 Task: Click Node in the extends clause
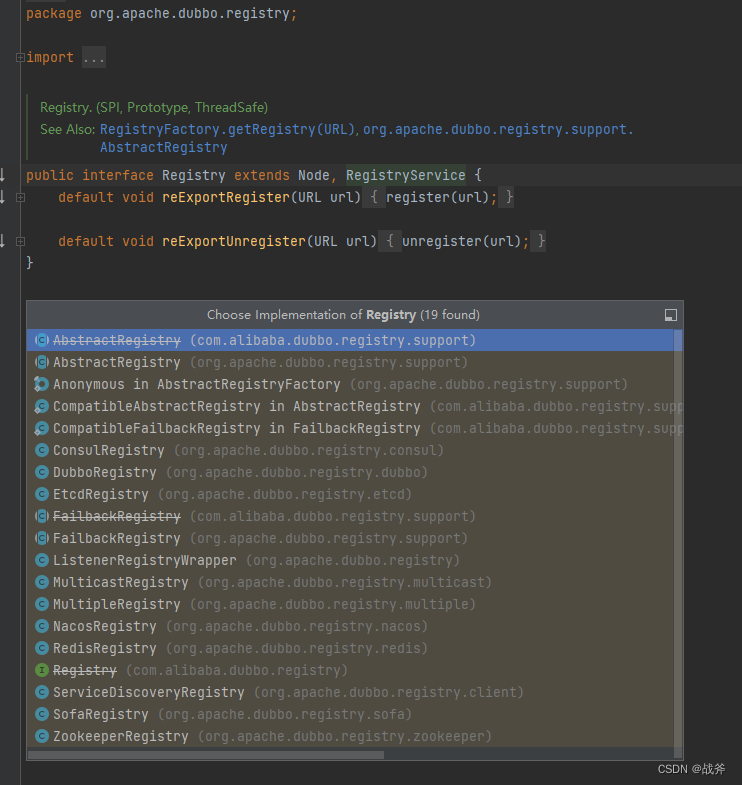(x=313, y=175)
